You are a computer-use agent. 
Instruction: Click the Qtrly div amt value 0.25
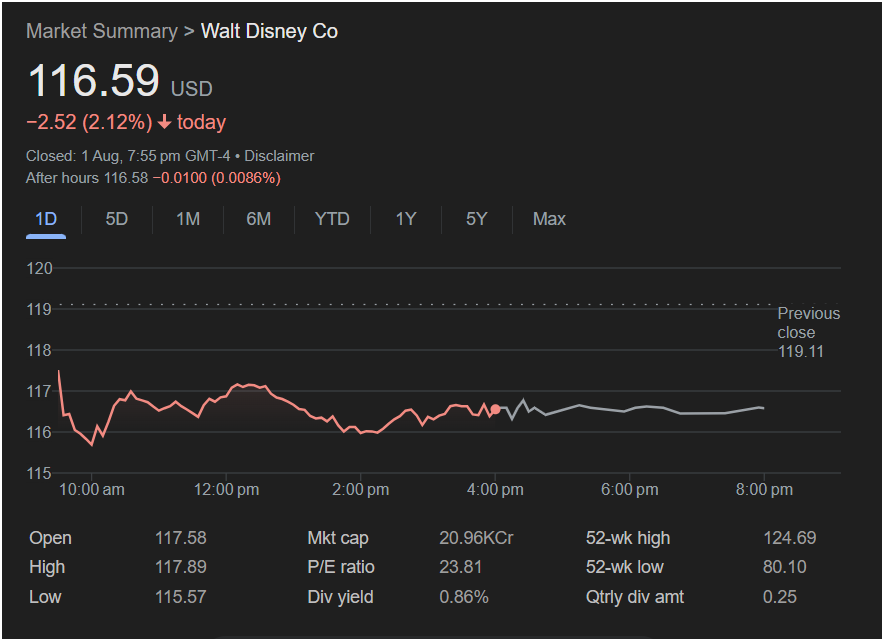pos(780,597)
